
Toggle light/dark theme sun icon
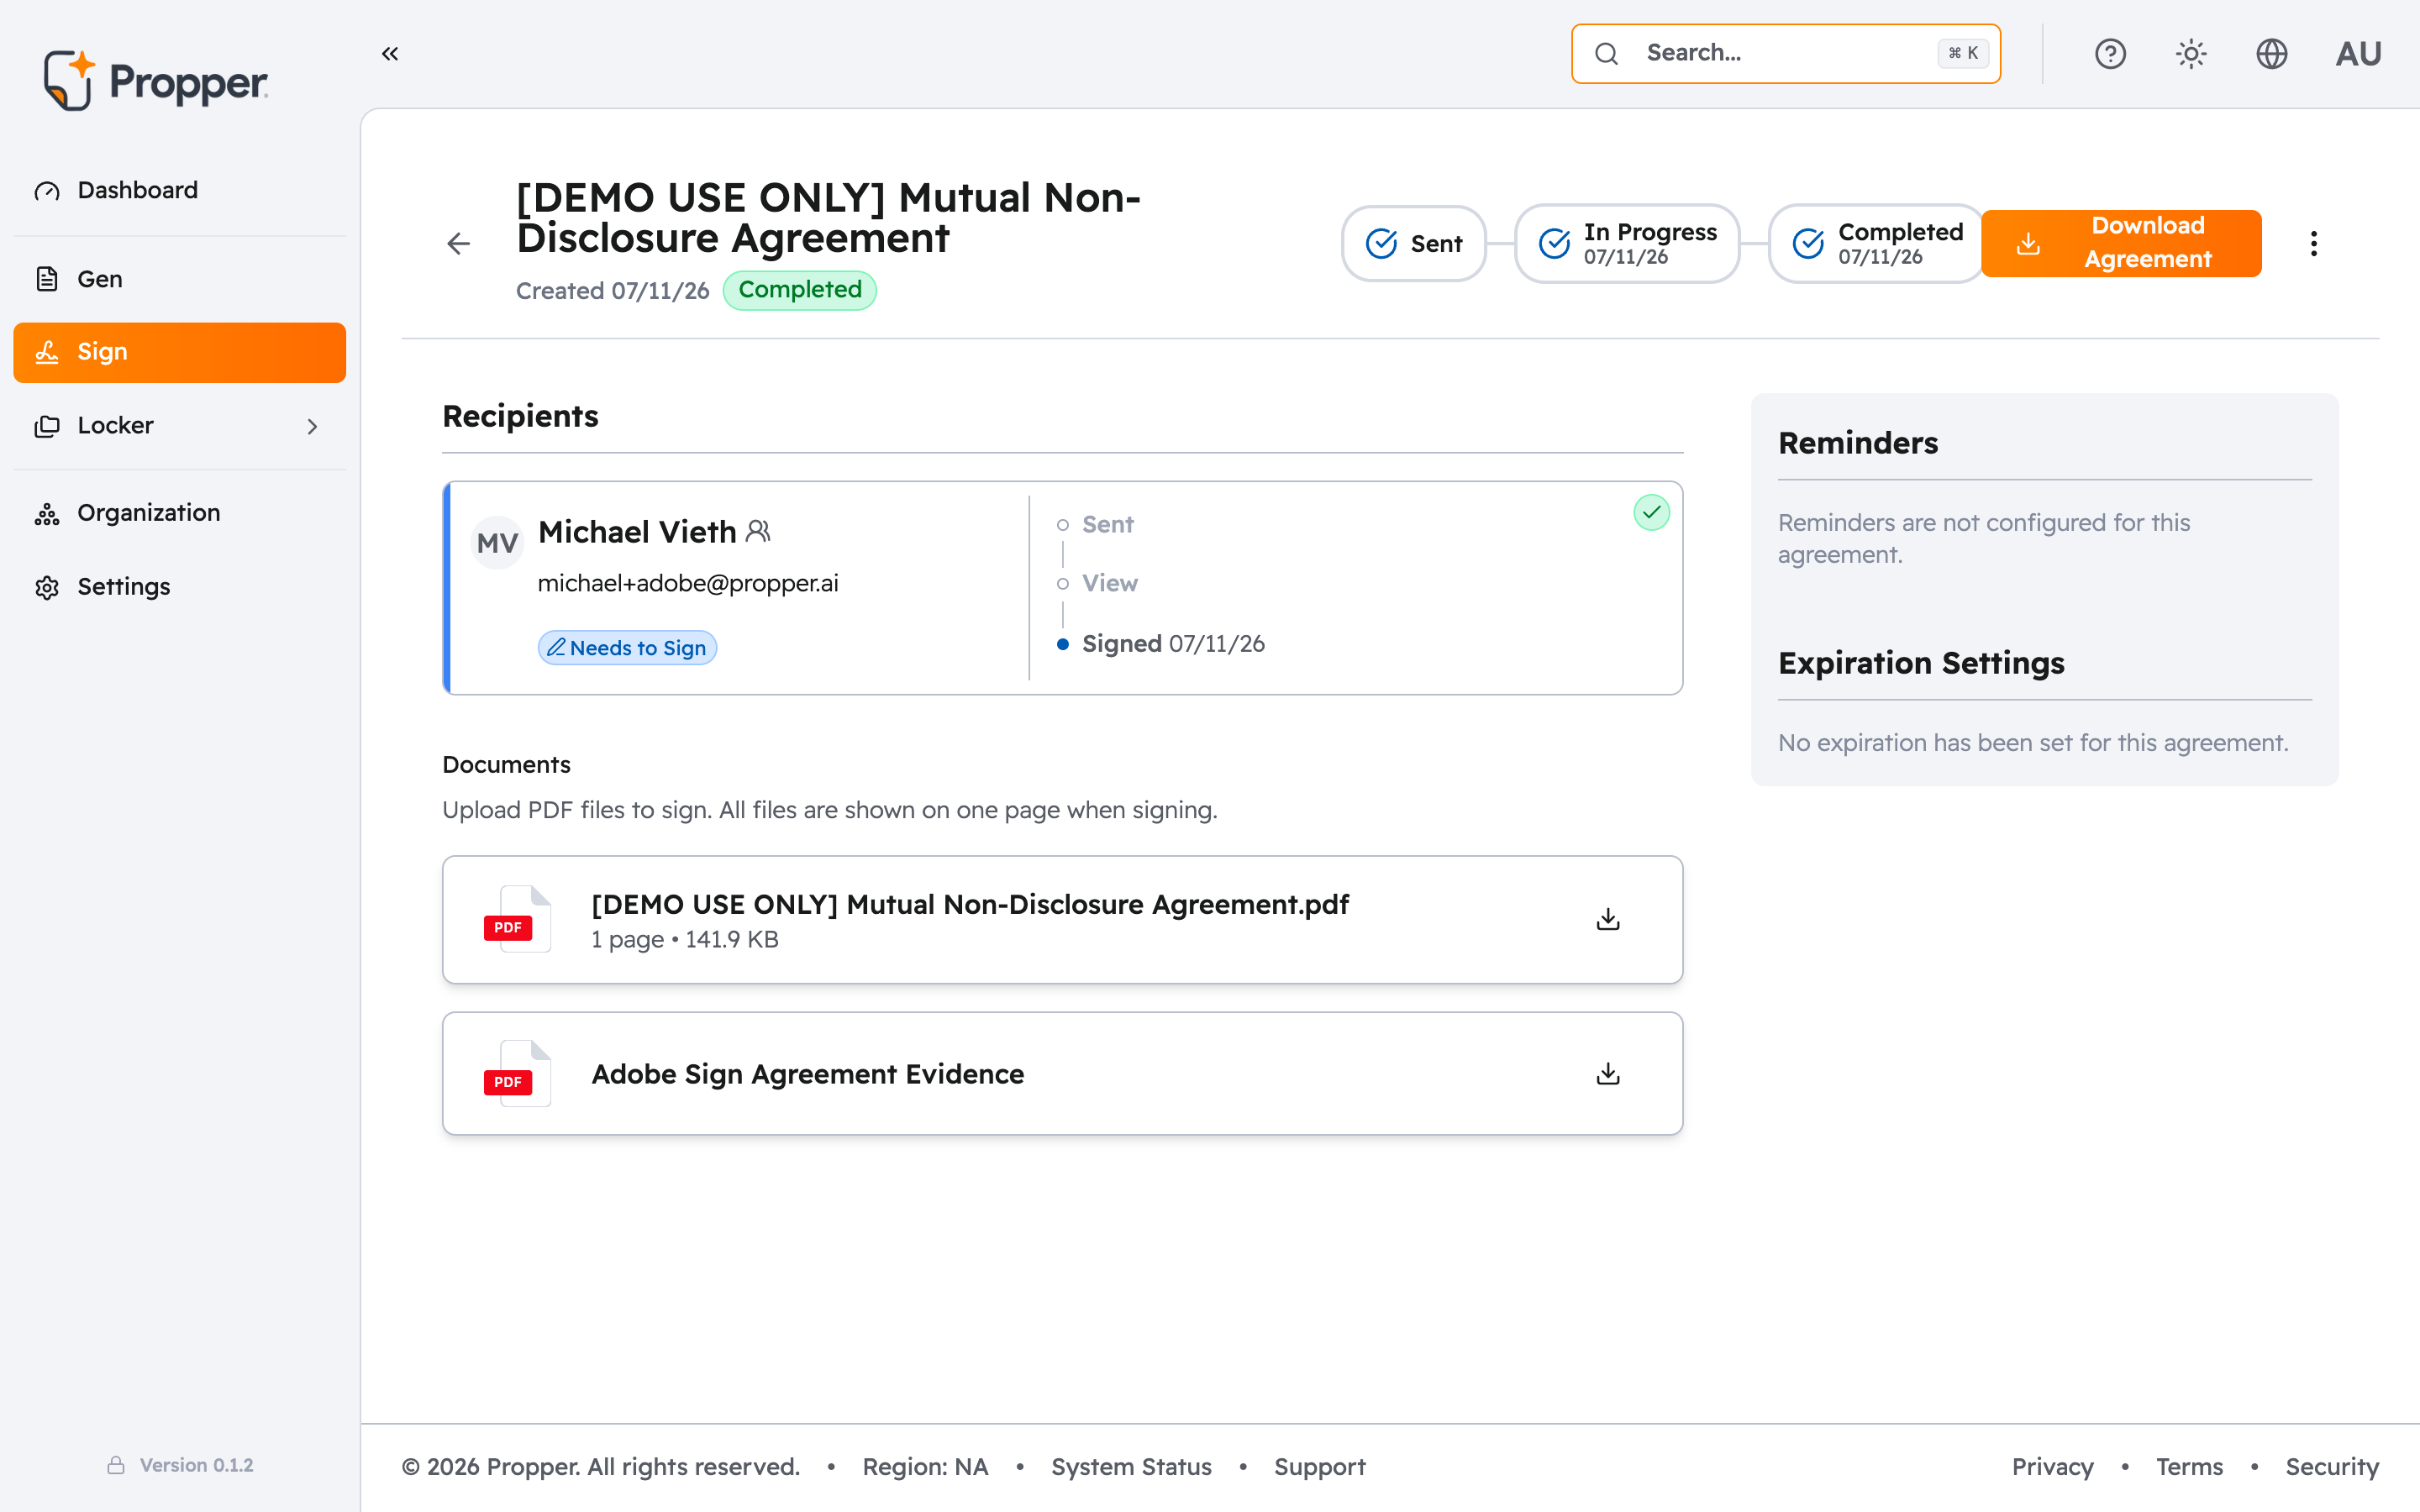(2191, 54)
